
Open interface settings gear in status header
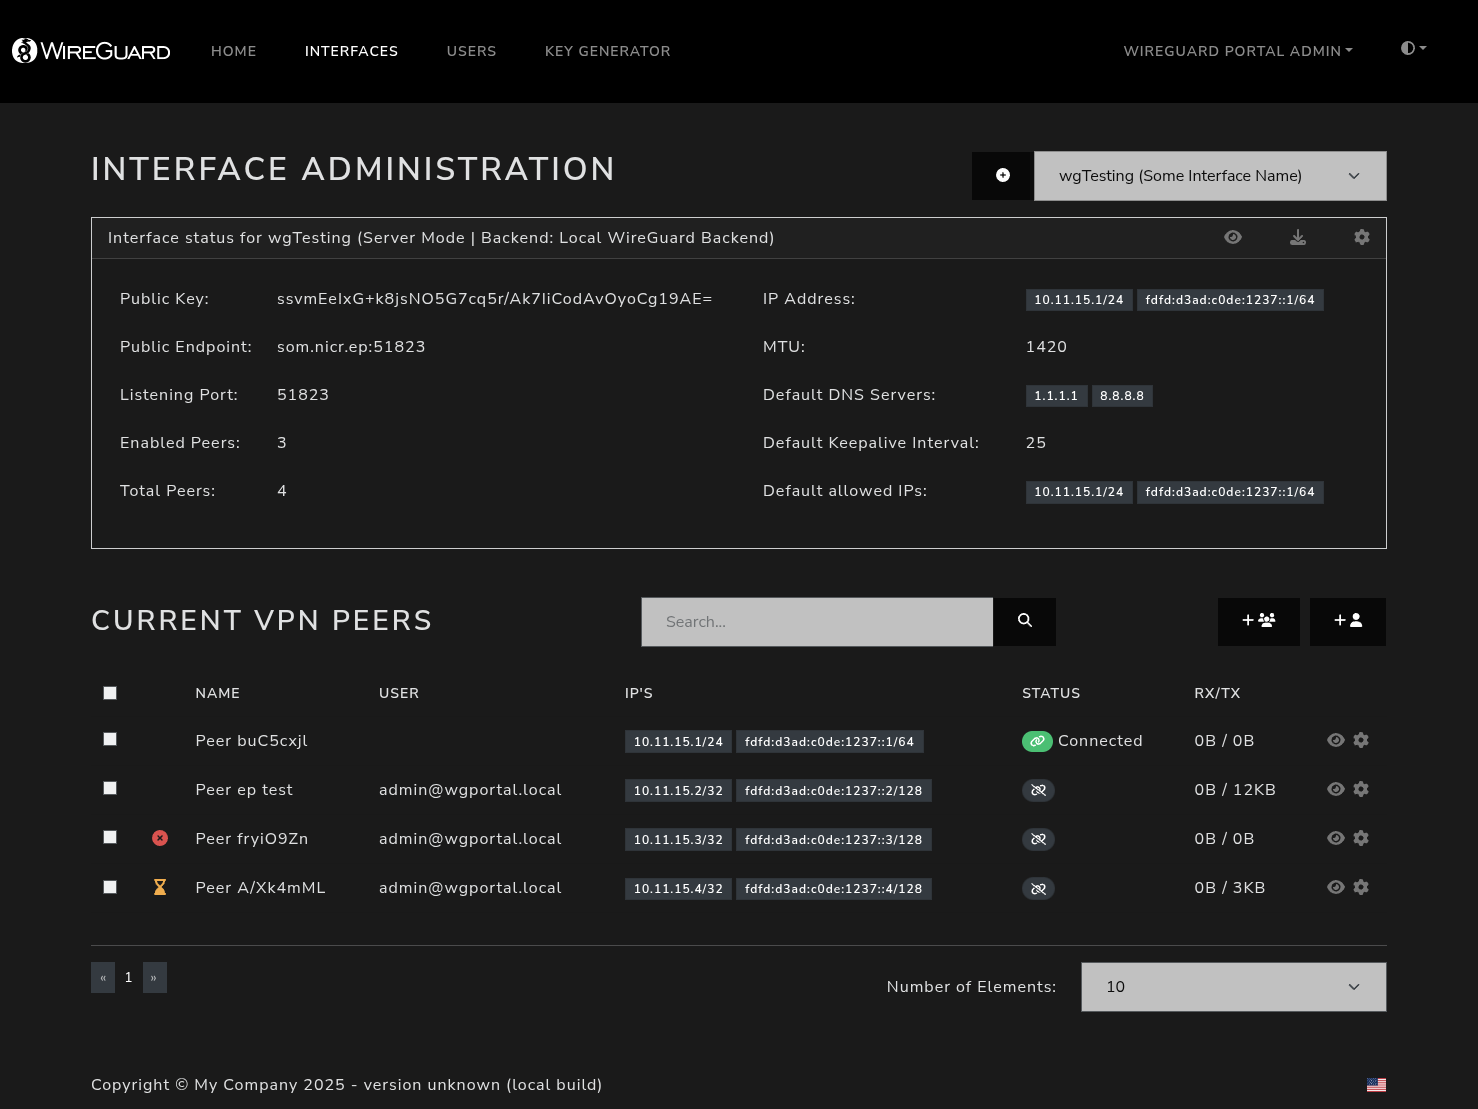tap(1361, 238)
